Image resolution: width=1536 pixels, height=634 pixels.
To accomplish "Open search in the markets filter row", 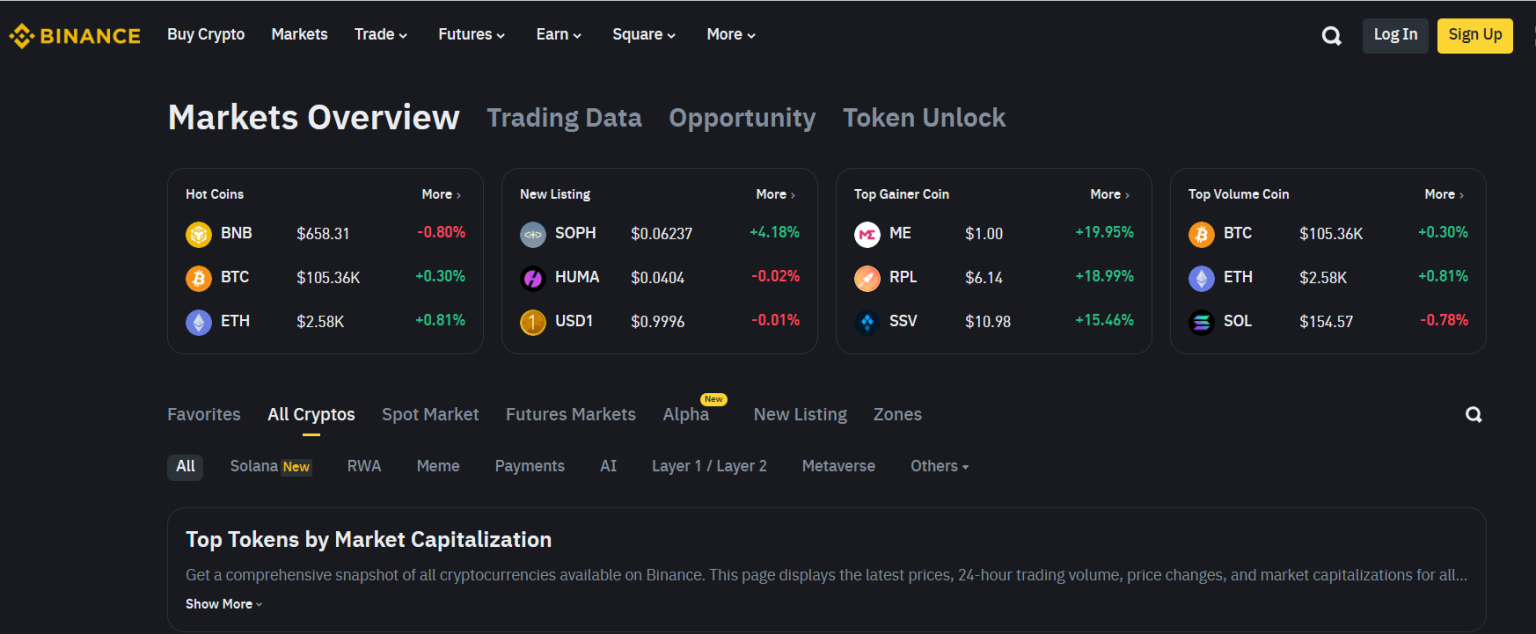I will point(1473,413).
